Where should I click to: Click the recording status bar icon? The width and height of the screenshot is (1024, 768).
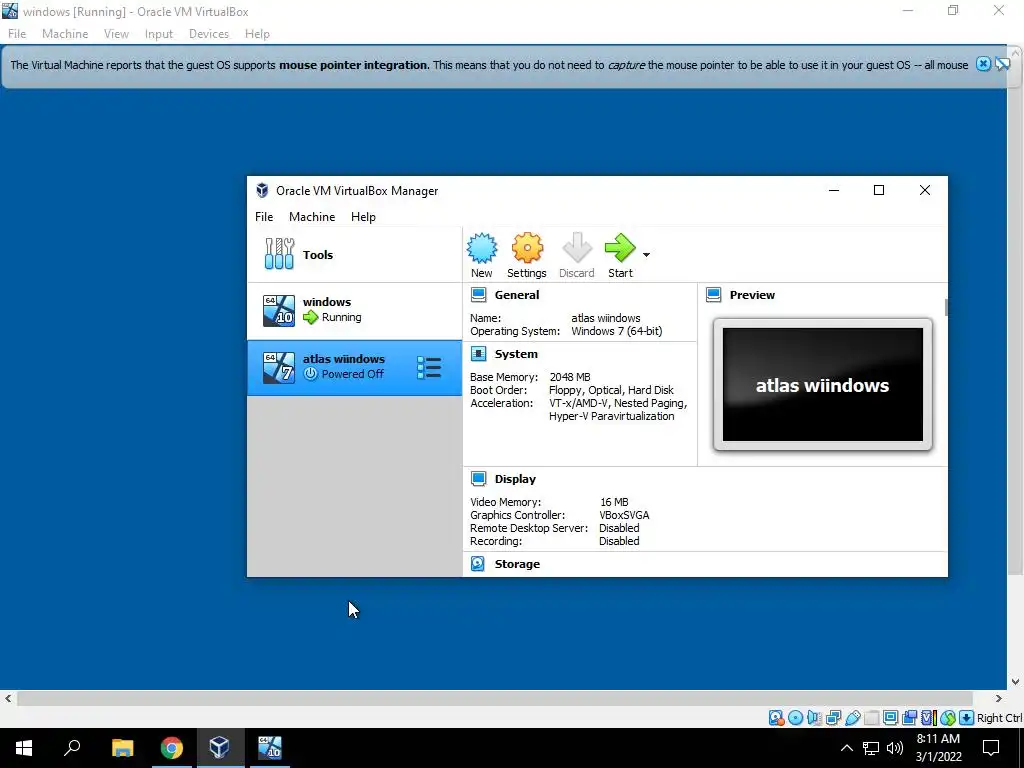[909, 718]
